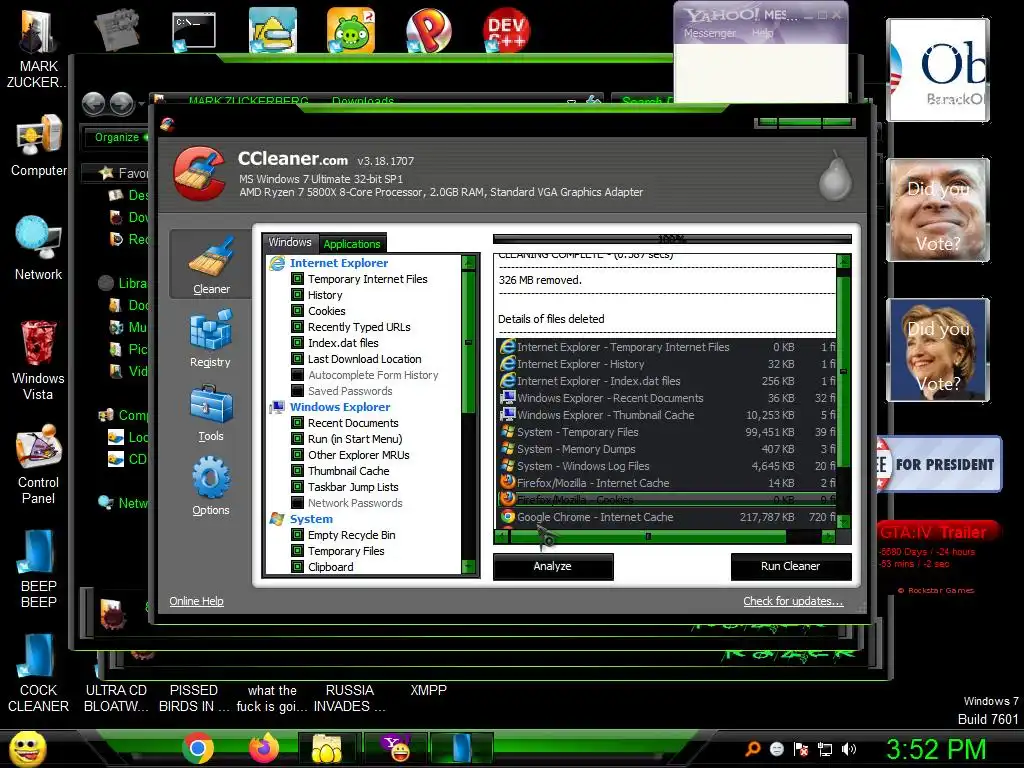Click Firefox in the taskbar
Viewport: 1024px width, 768px height.
(x=264, y=748)
